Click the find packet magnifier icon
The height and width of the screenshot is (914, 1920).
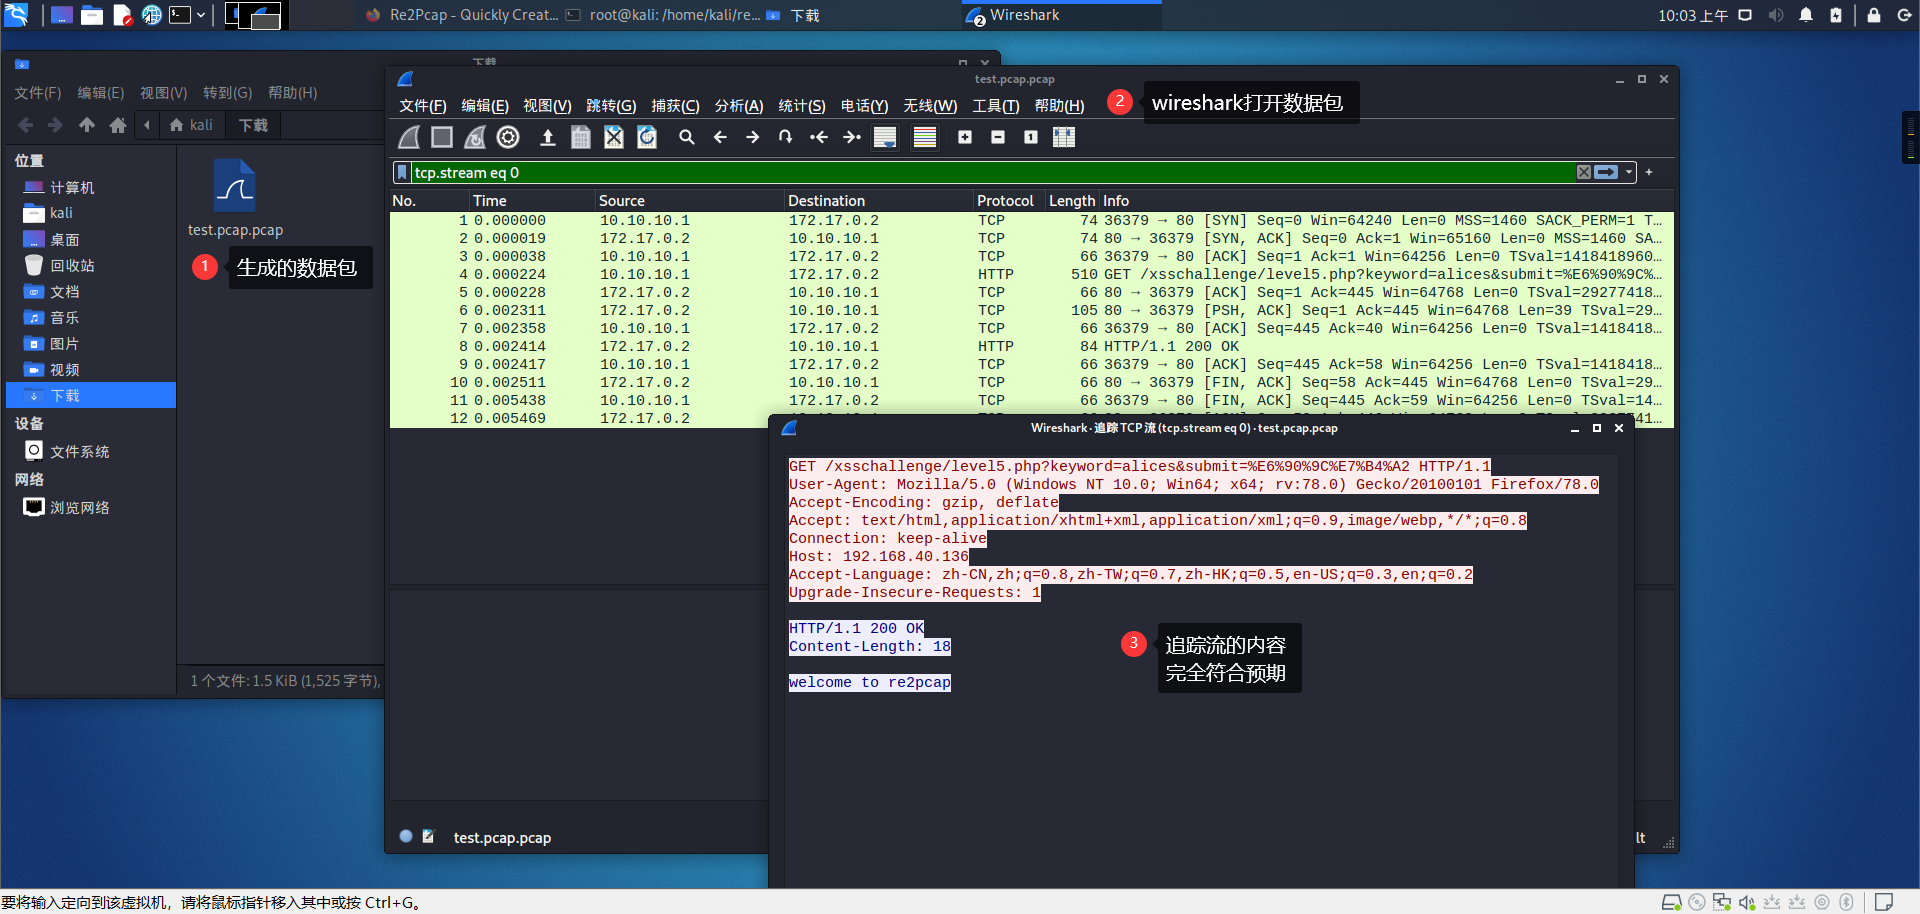coord(686,137)
